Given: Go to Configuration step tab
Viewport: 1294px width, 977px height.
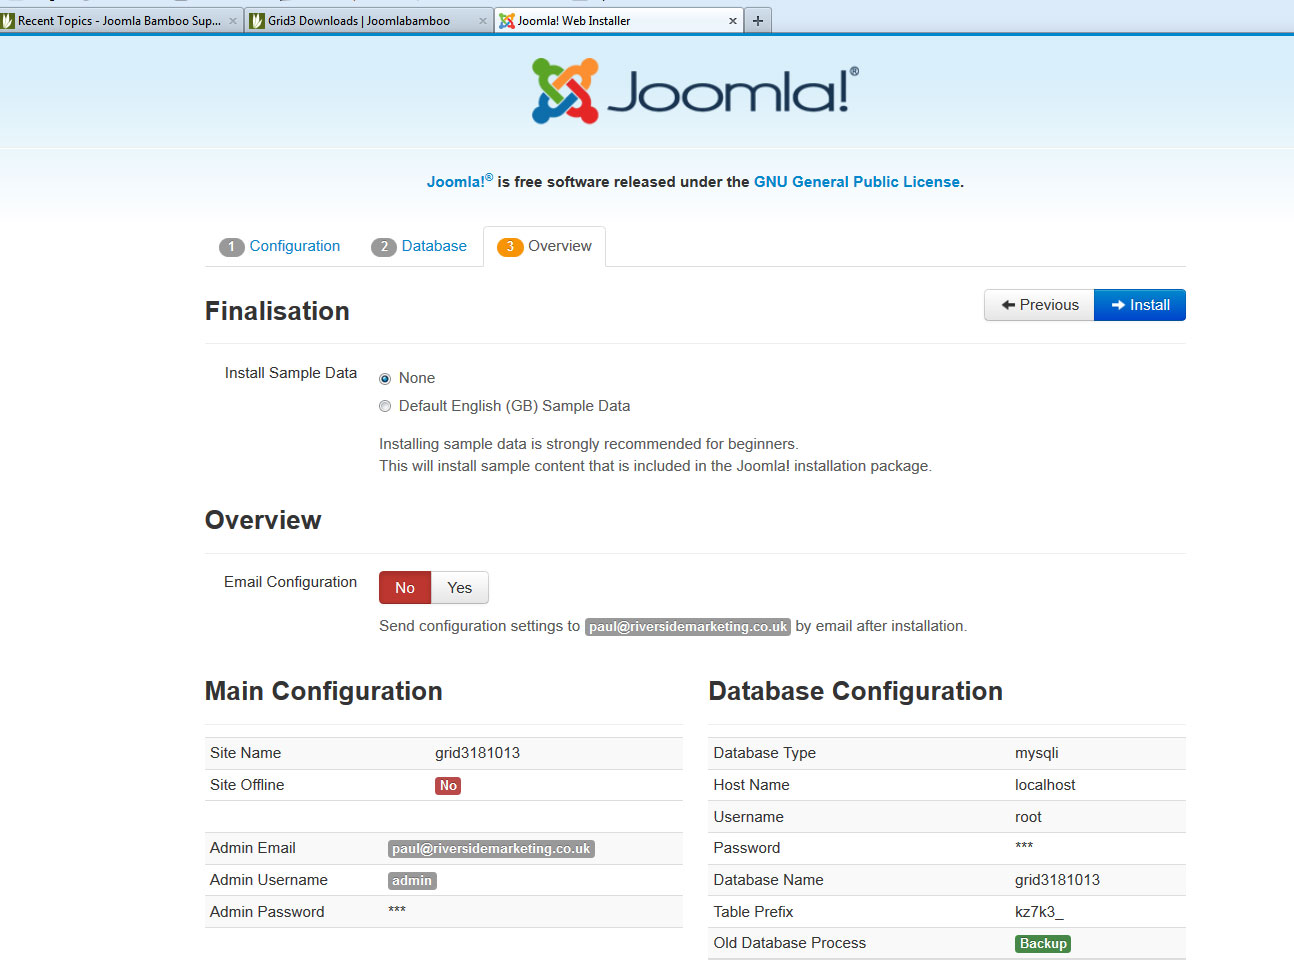Looking at the screenshot, I should pos(280,246).
